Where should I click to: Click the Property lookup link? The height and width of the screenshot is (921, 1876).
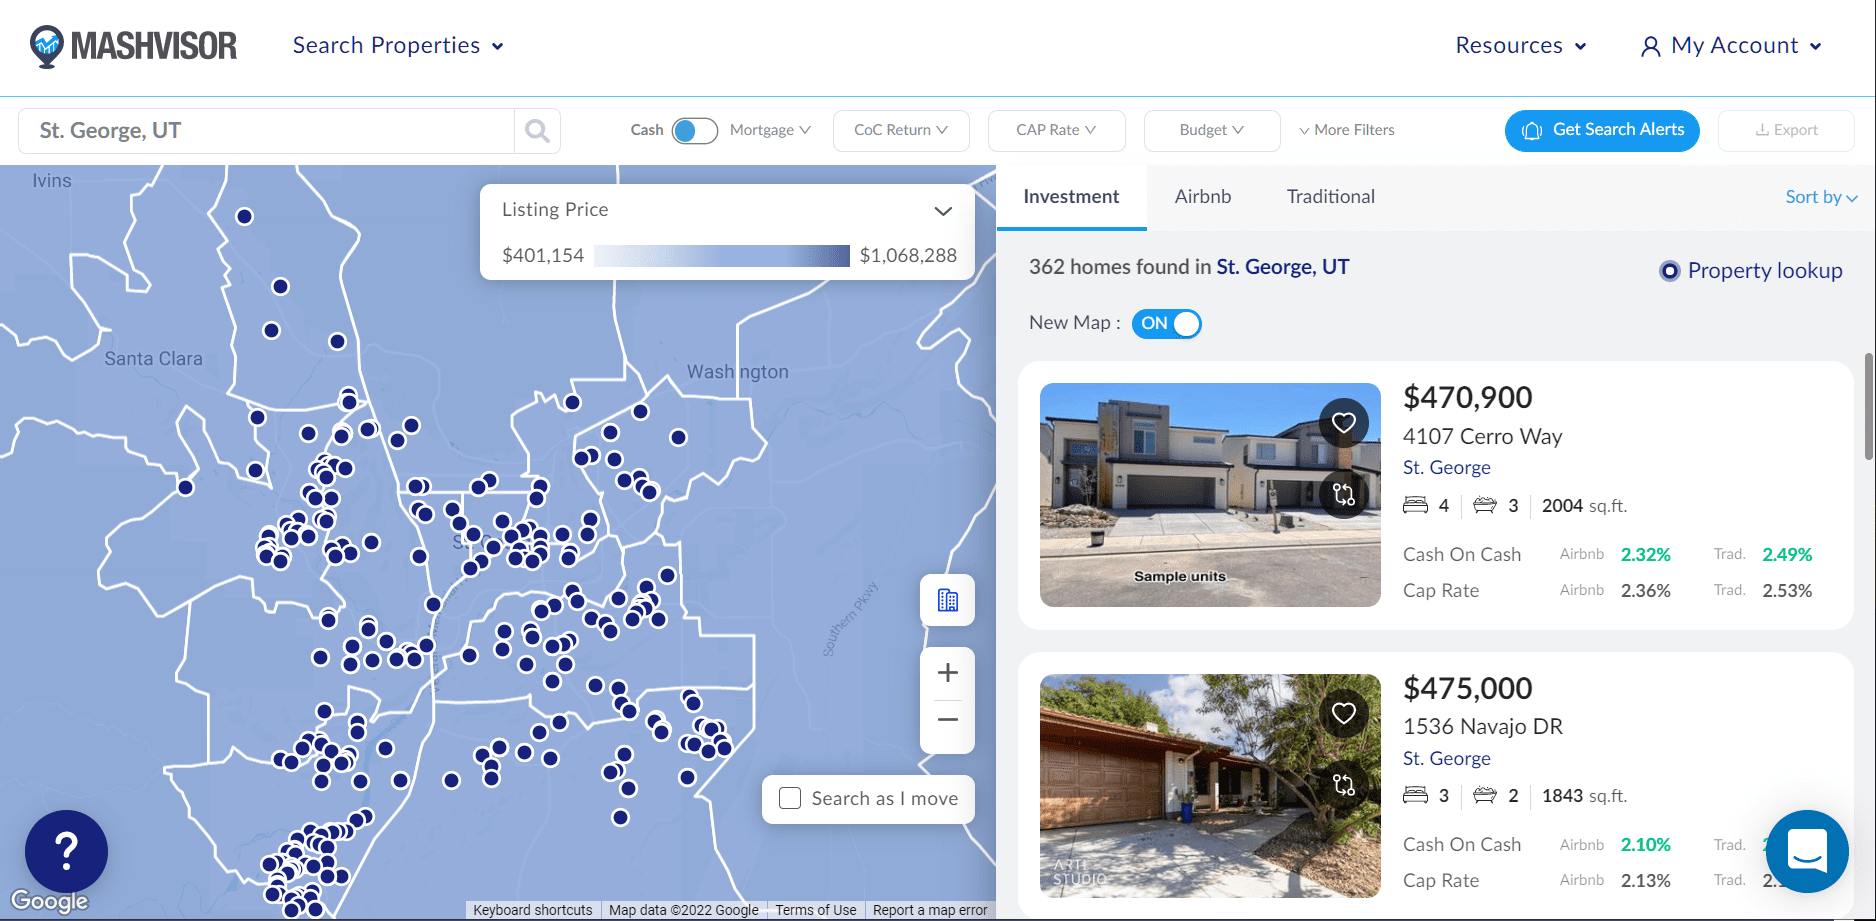[1764, 271]
